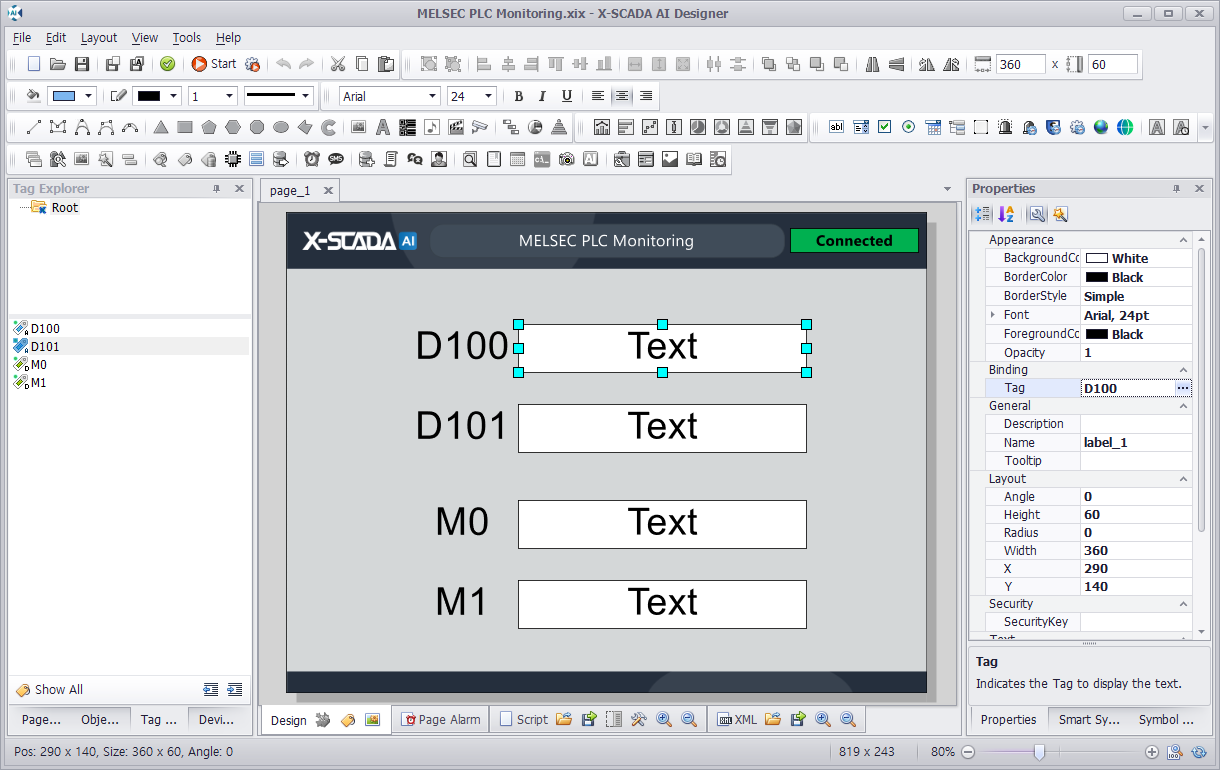Image resolution: width=1220 pixels, height=770 pixels.
Task: Switch to the Page Alarm tab
Action: (441, 719)
